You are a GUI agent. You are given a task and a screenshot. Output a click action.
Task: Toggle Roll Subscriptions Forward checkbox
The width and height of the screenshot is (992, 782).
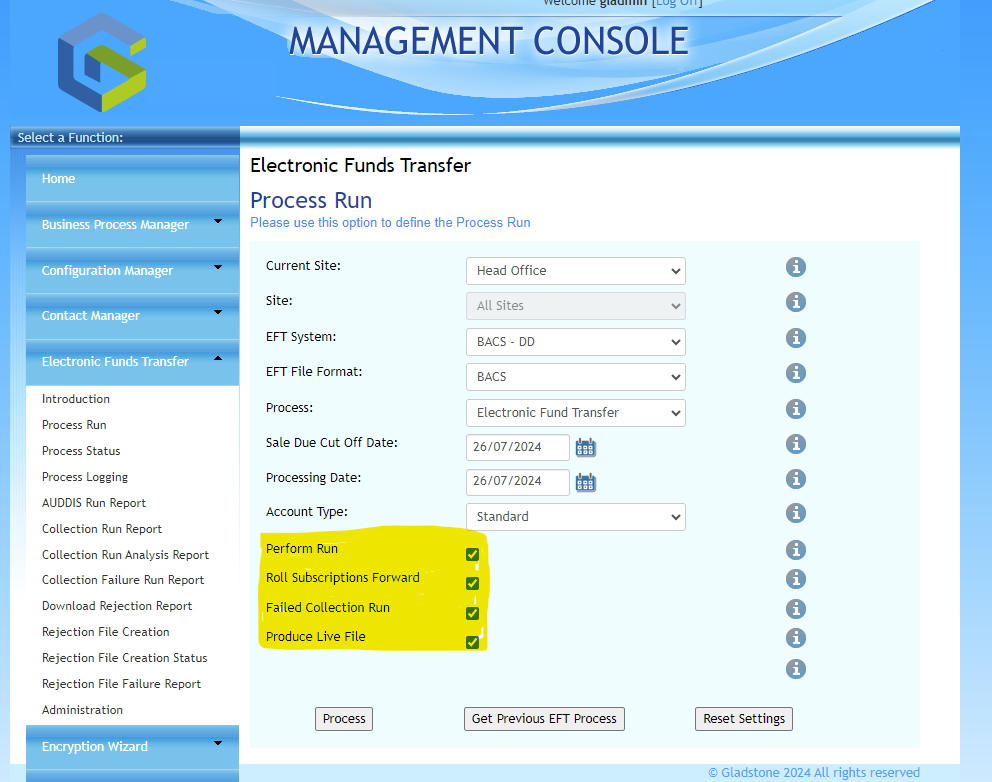pos(472,583)
